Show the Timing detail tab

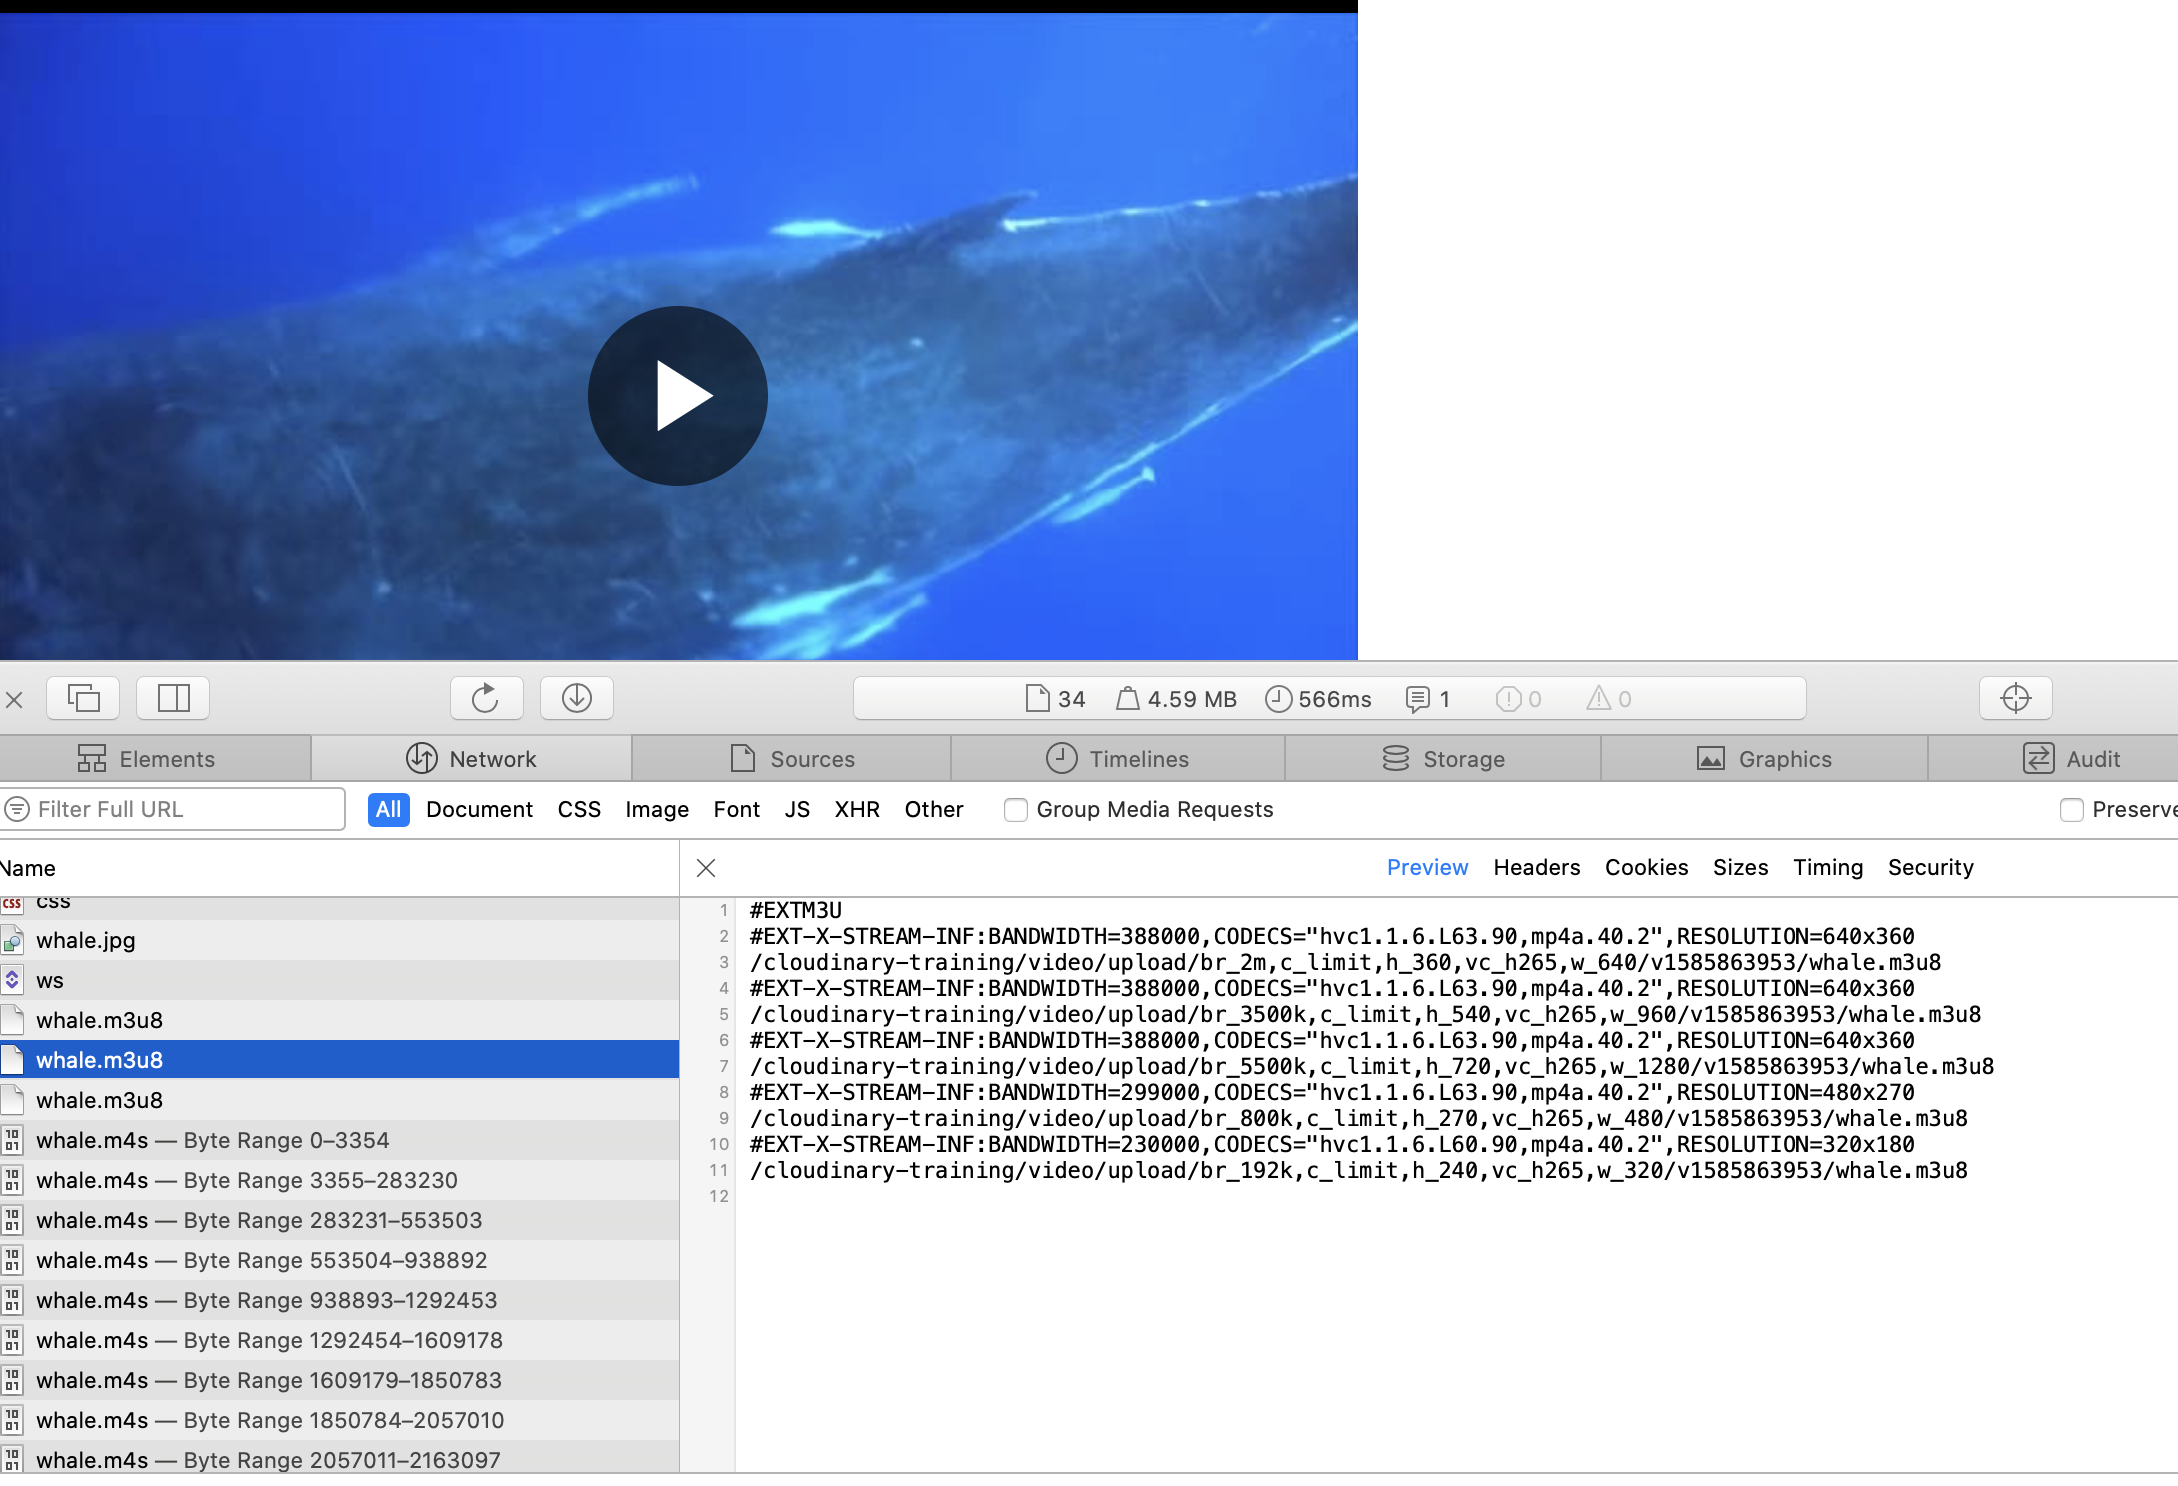tap(1827, 868)
